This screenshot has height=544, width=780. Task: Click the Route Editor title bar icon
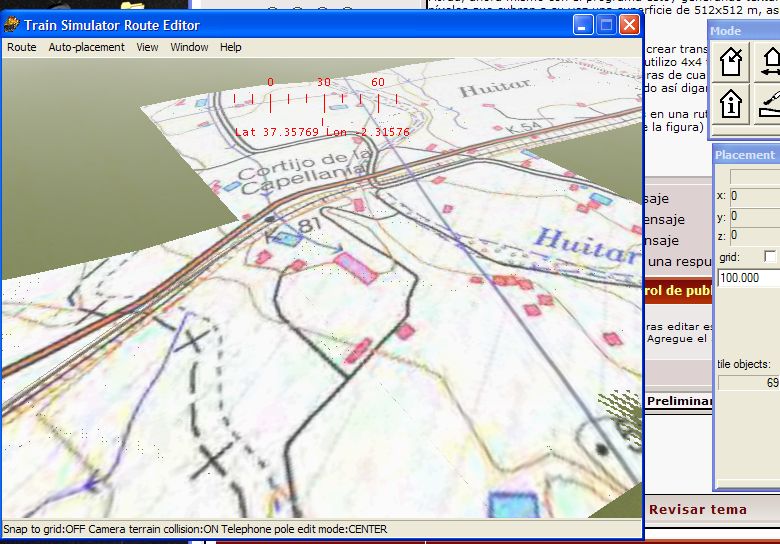[x=12, y=25]
